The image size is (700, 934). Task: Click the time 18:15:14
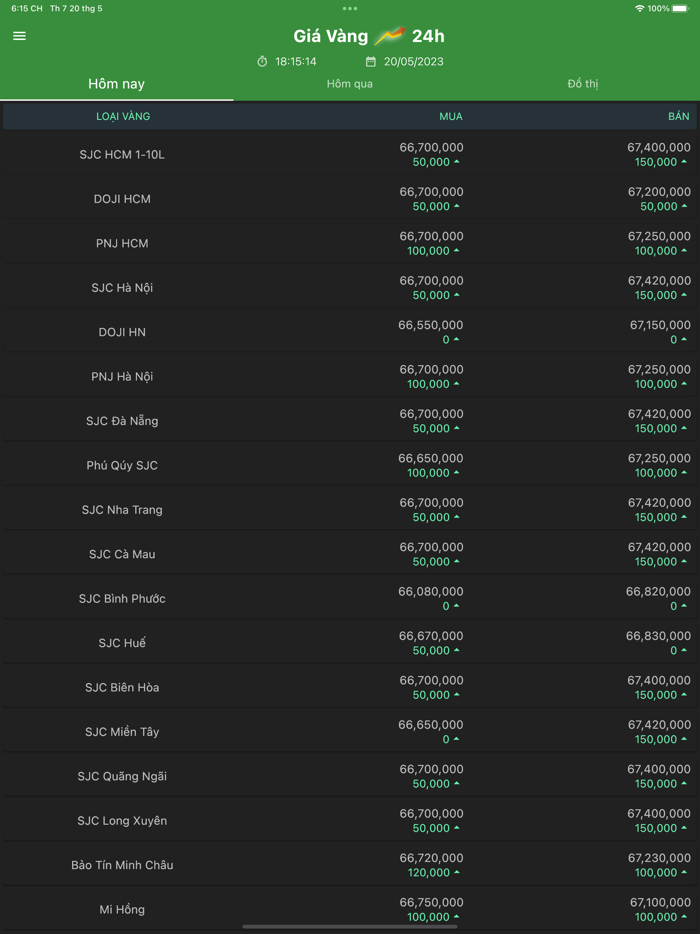pyautogui.click(x=295, y=61)
